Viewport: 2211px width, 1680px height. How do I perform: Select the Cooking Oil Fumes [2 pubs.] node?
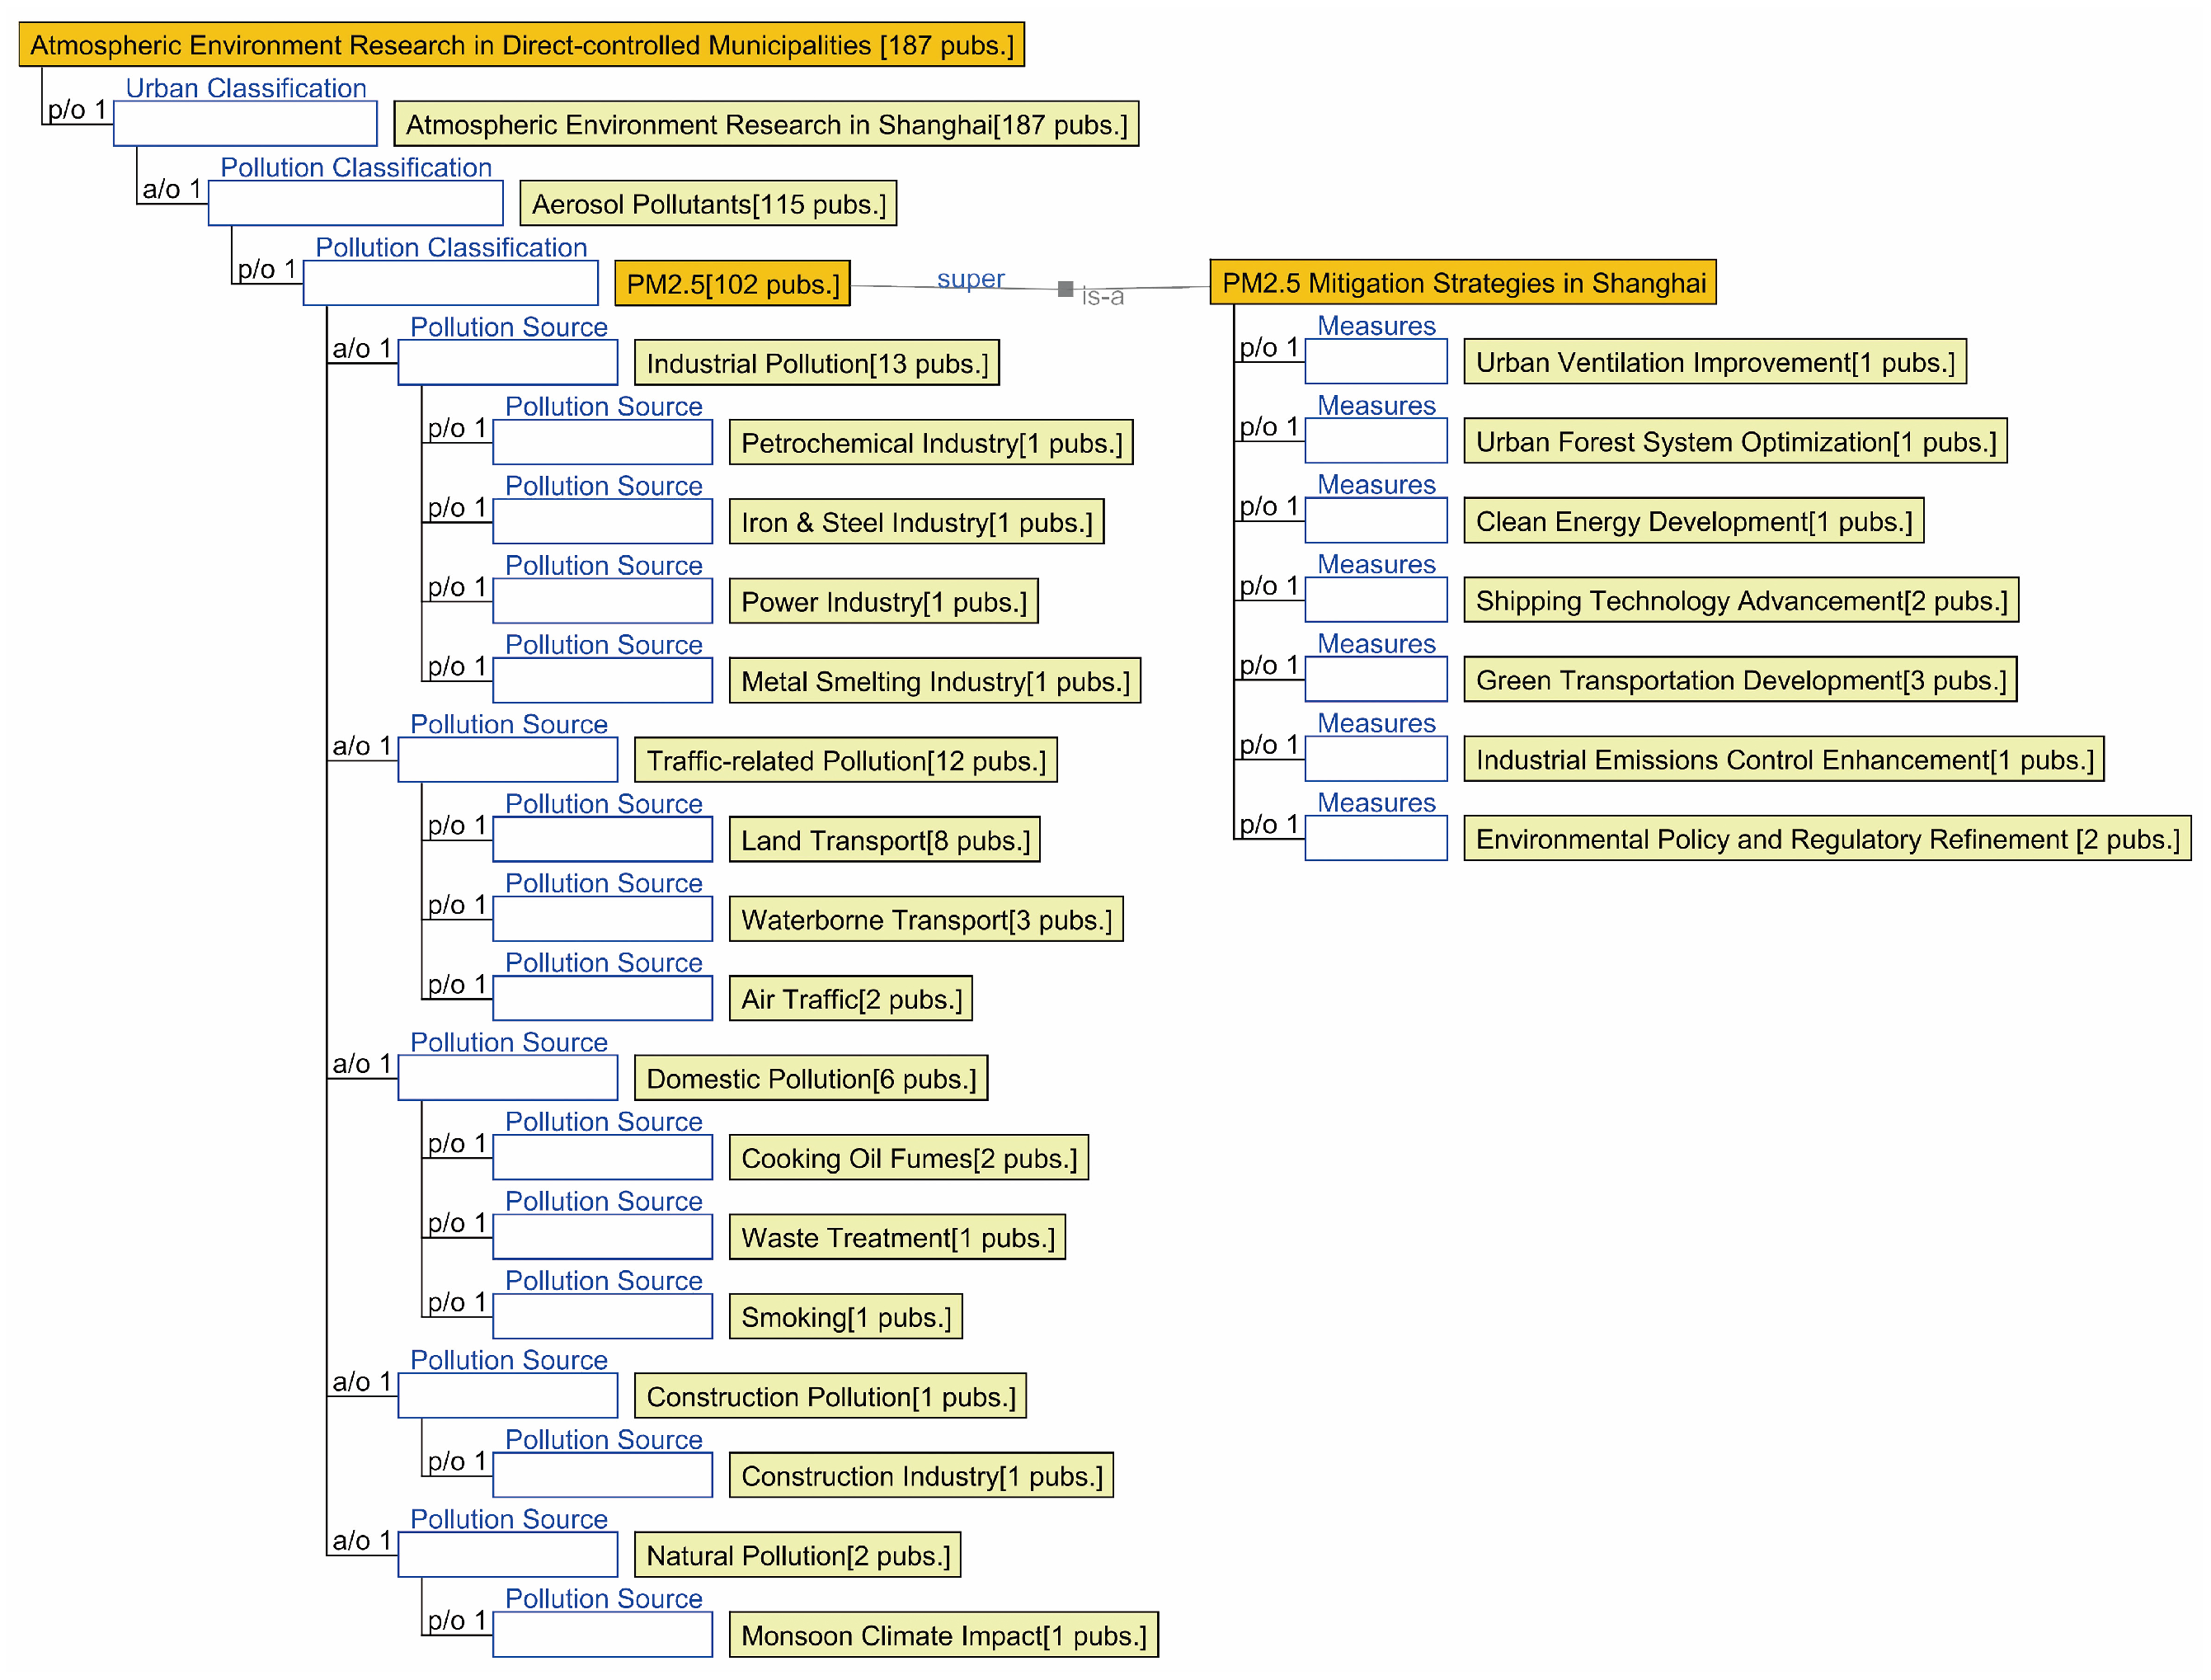point(908,1158)
